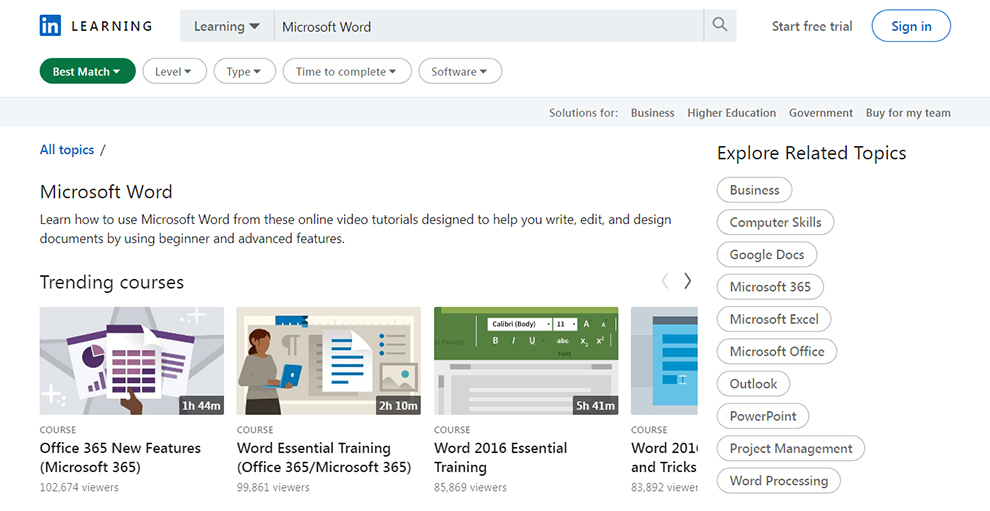
Task: Open Business solutions link
Action: [x=652, y=113]
